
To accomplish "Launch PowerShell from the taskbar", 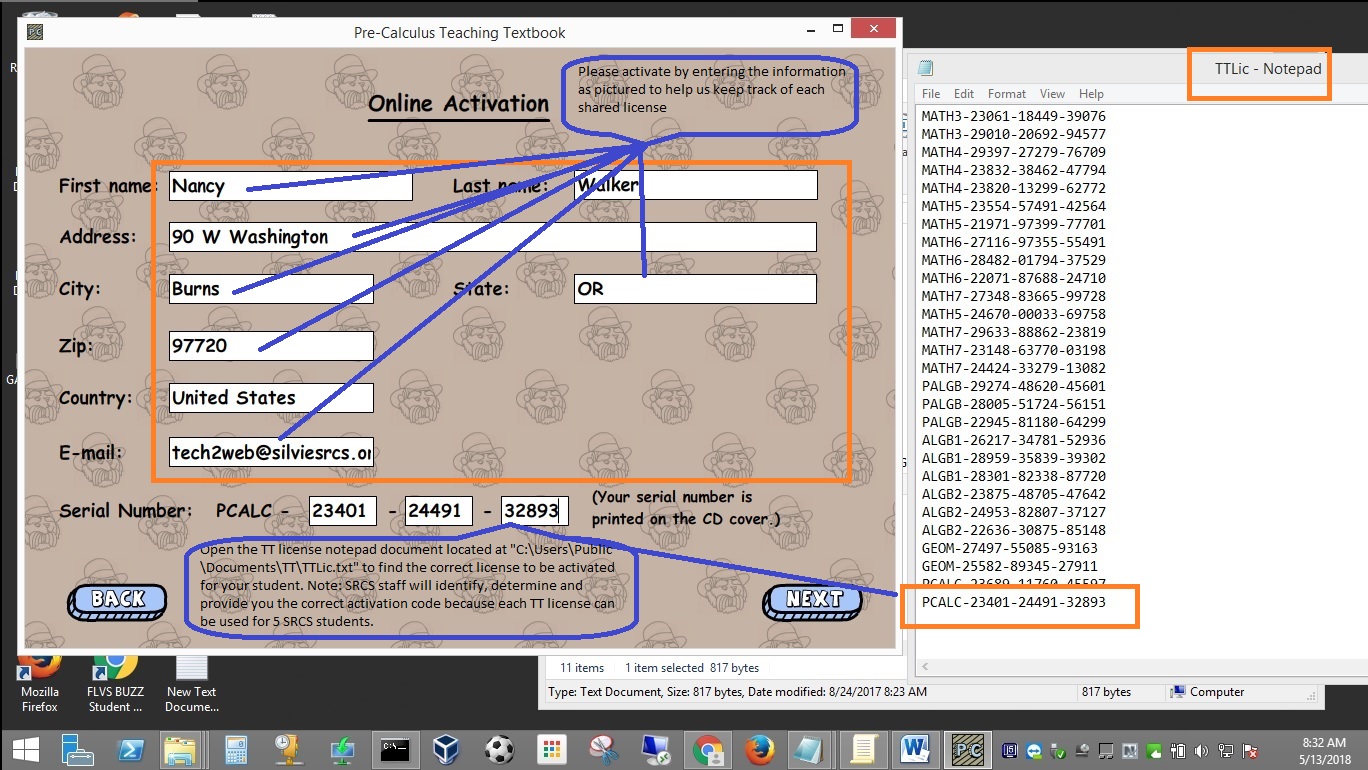I will pos(131,748).
